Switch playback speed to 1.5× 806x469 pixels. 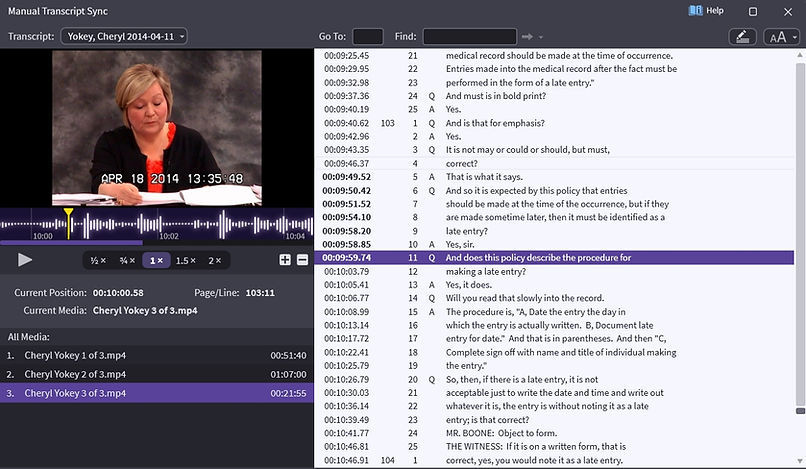point(186,260)
